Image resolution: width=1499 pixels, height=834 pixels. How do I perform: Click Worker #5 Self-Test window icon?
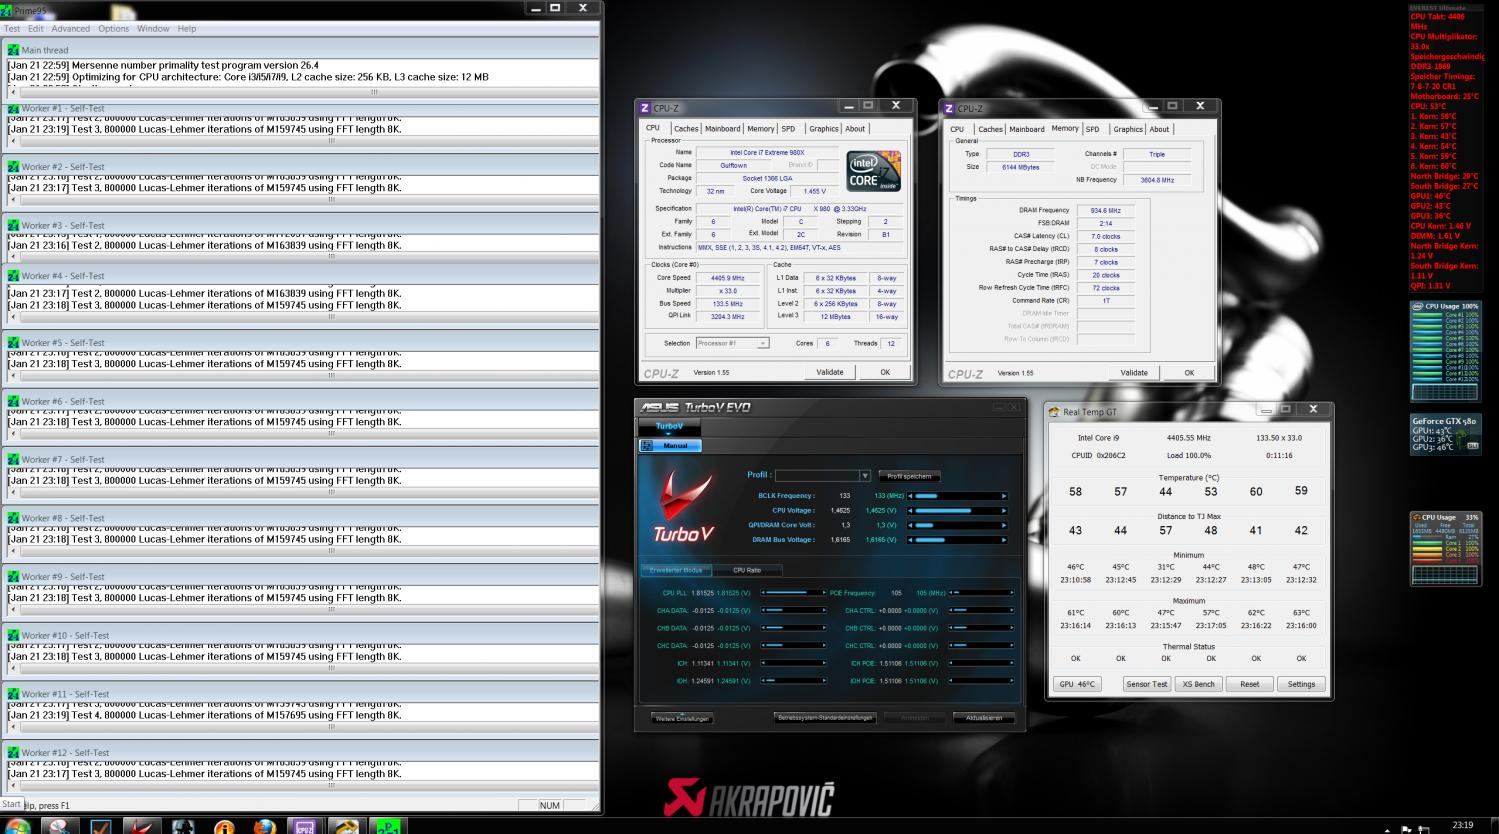click(14, 343)
